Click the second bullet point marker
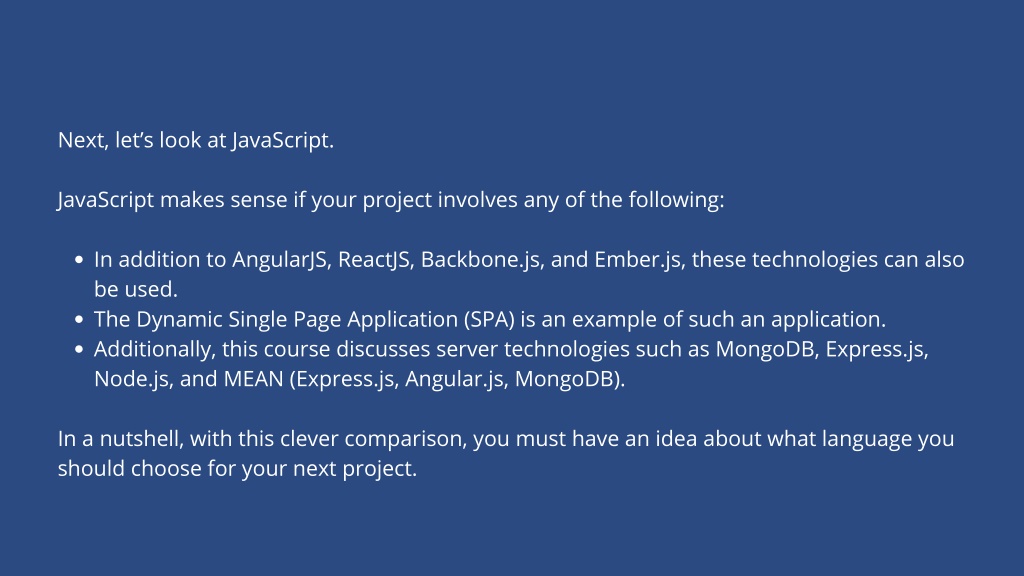This screenshot has height=576, width=1024. [79, 319]
